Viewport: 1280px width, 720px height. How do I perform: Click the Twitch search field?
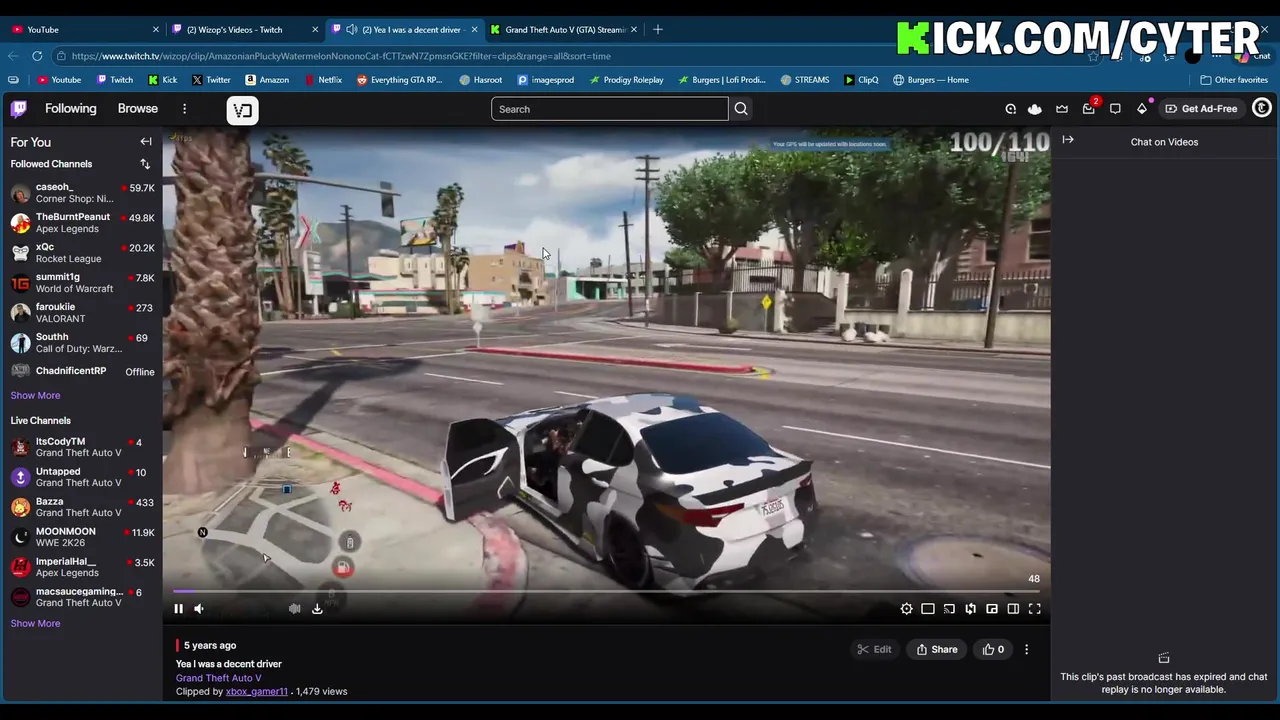[x=609, y=109]
